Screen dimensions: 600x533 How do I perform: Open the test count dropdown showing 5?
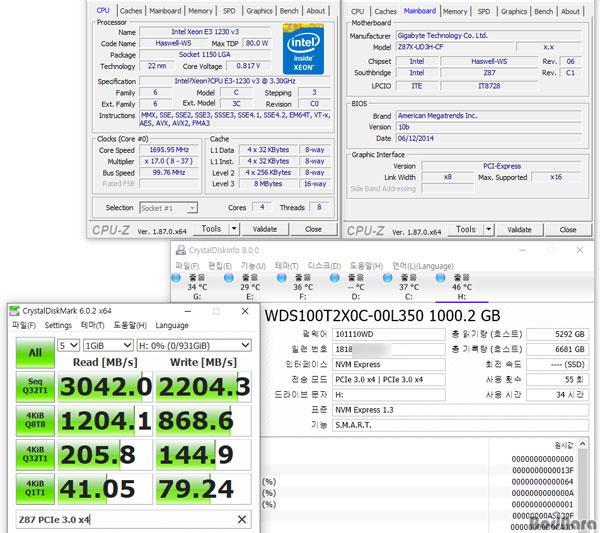(68, 346)
